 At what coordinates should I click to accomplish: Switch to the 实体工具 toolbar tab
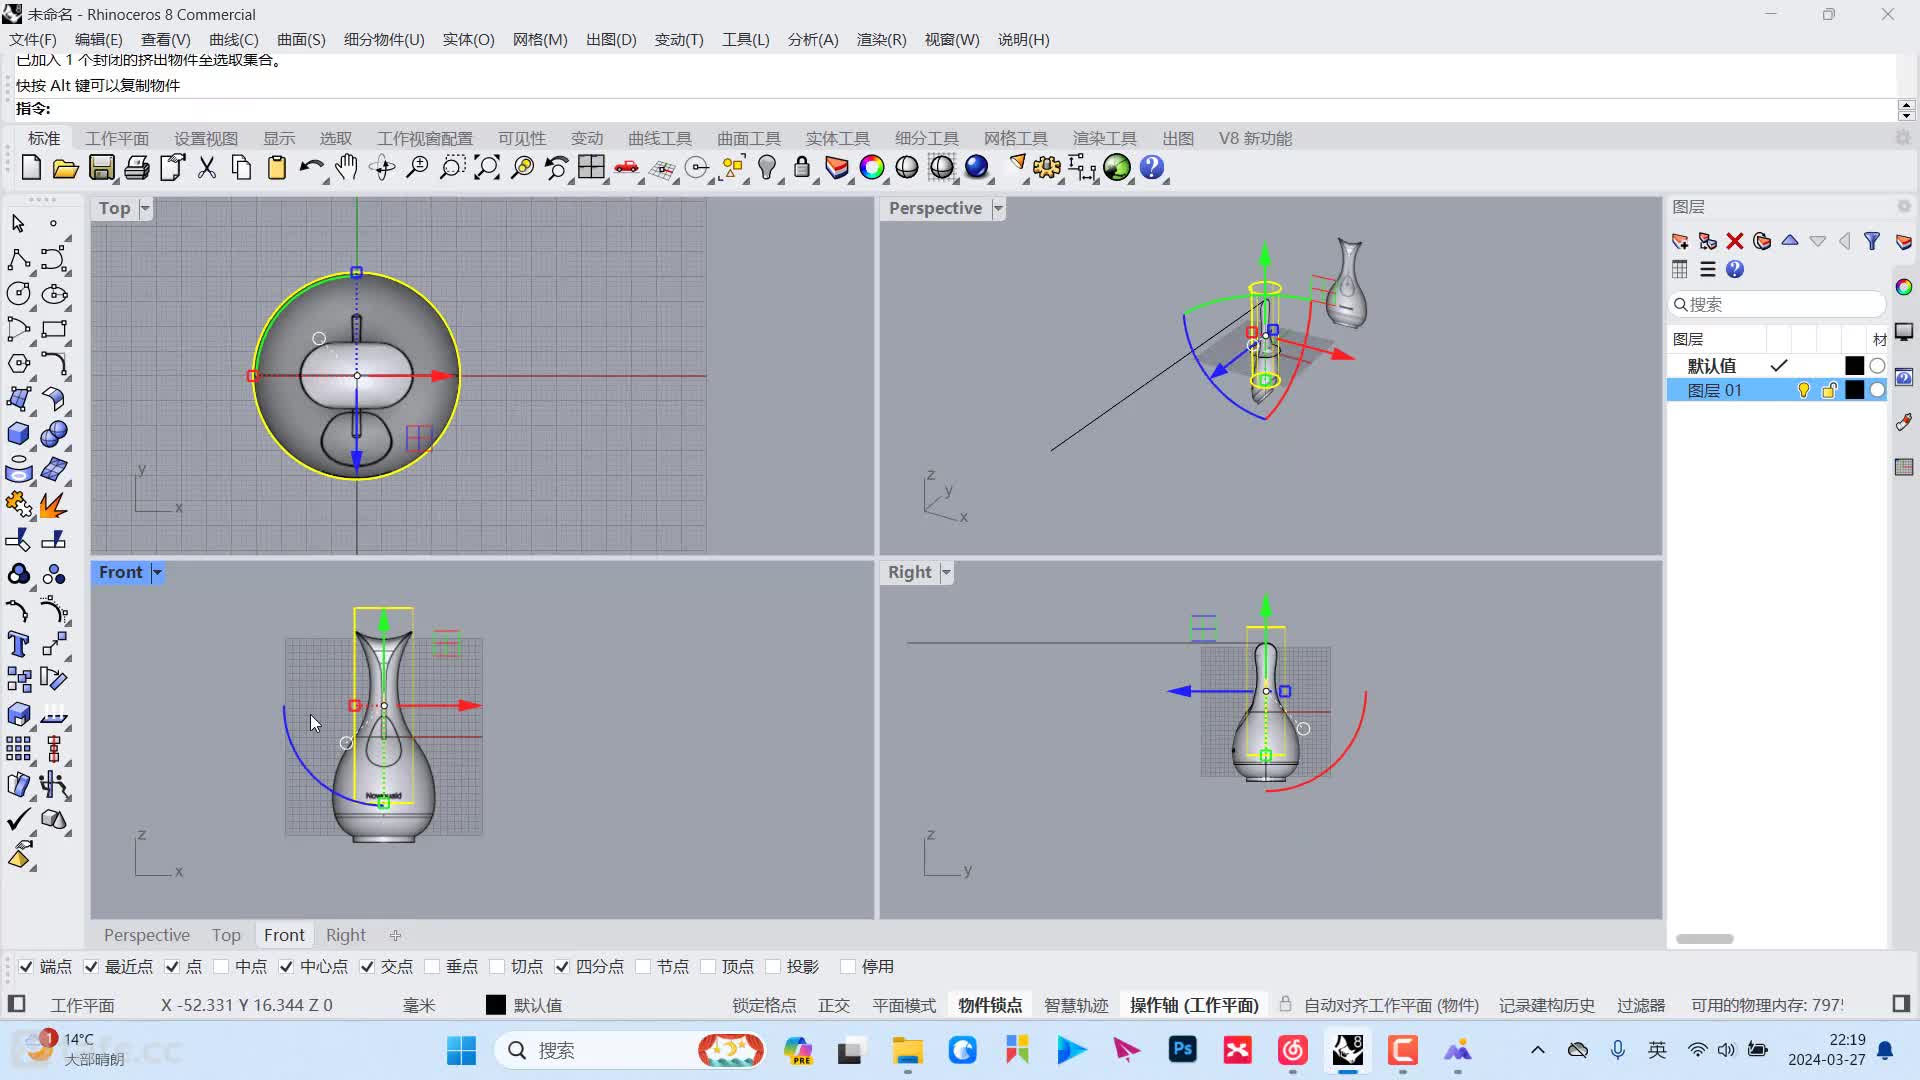838,138
